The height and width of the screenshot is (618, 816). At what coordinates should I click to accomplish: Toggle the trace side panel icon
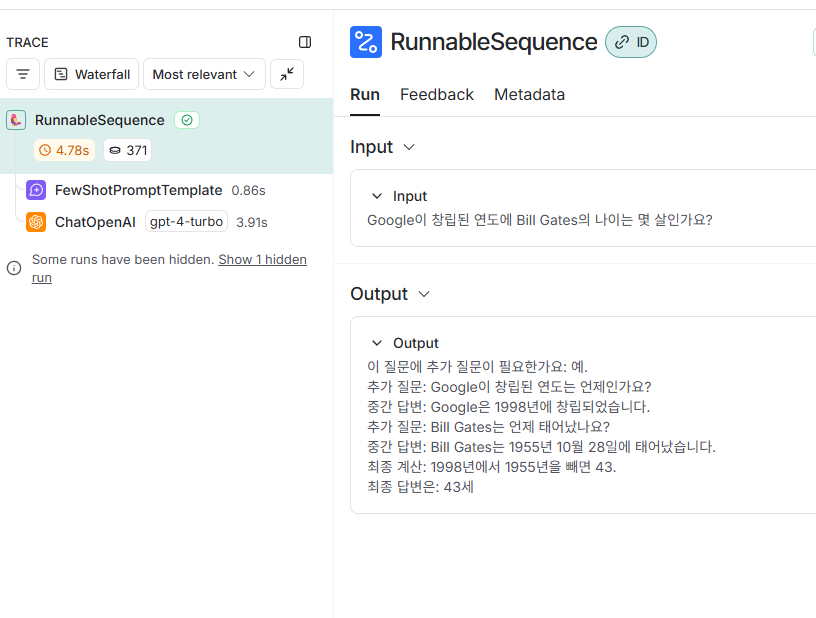point(305,42)
